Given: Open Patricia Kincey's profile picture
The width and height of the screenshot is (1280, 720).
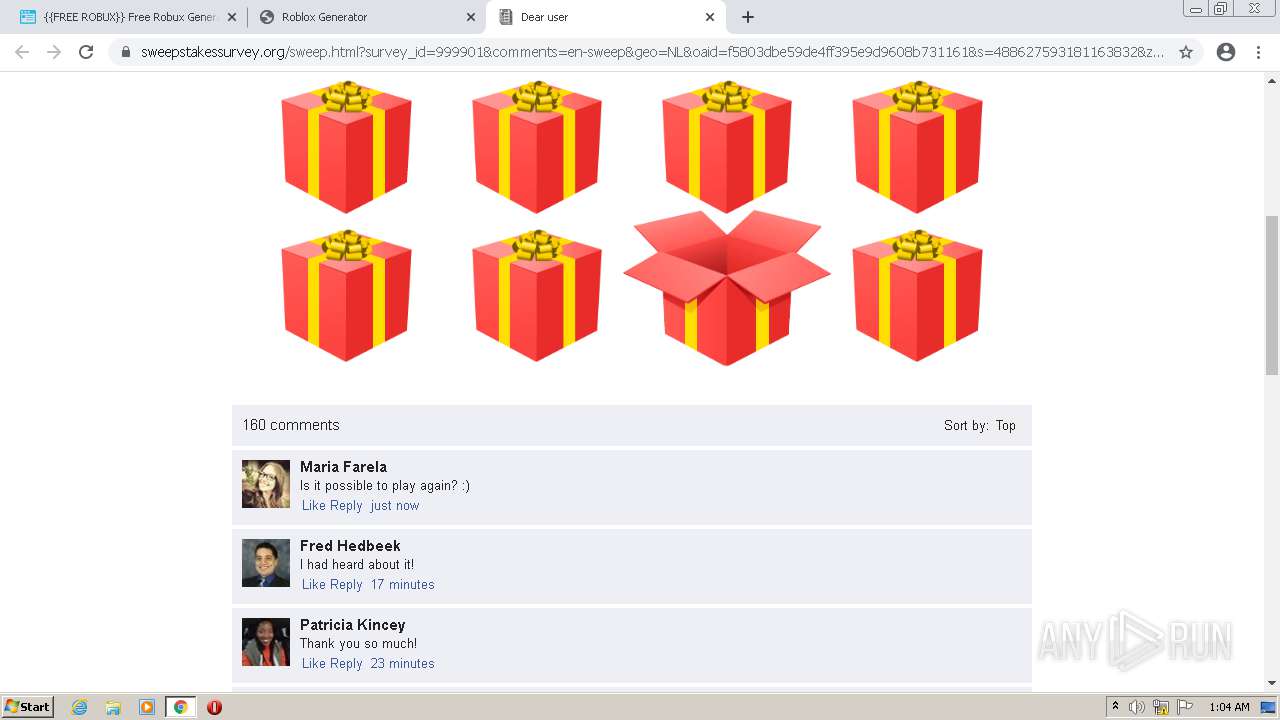Looking at the screenshot, I should (x=266, y=642).
